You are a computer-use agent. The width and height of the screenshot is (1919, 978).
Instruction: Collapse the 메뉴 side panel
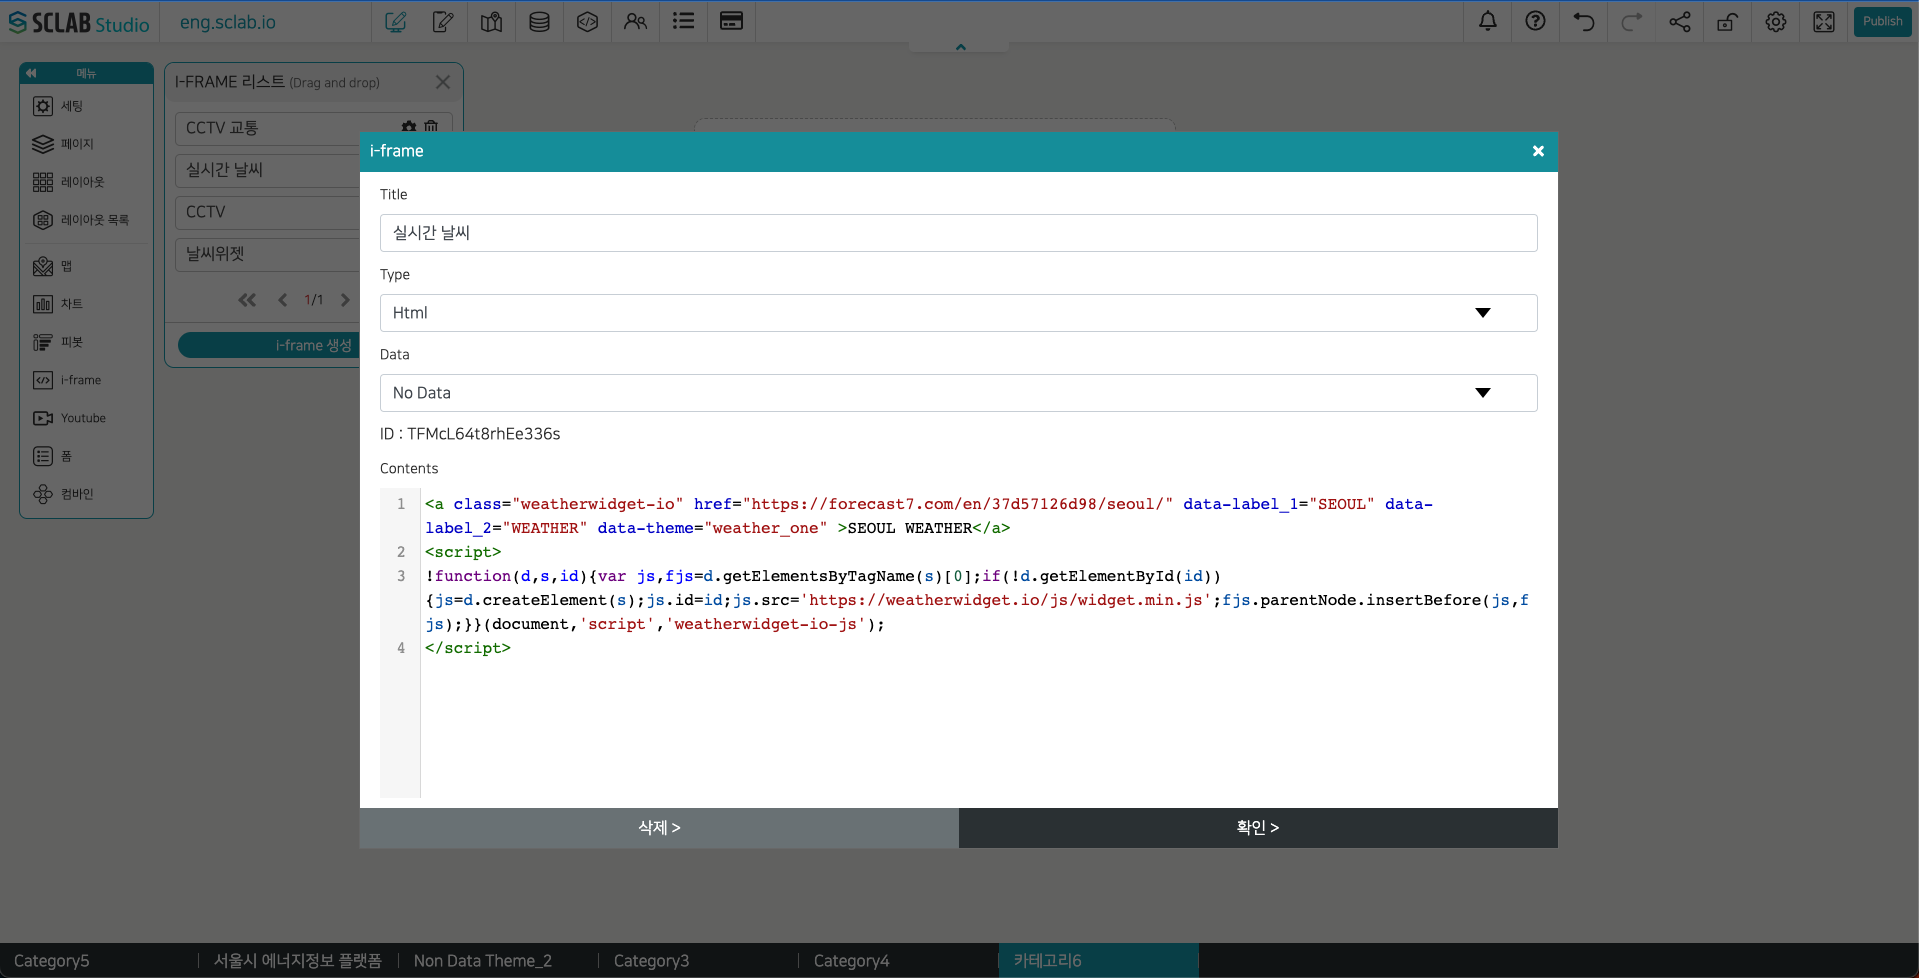(31, 73)
